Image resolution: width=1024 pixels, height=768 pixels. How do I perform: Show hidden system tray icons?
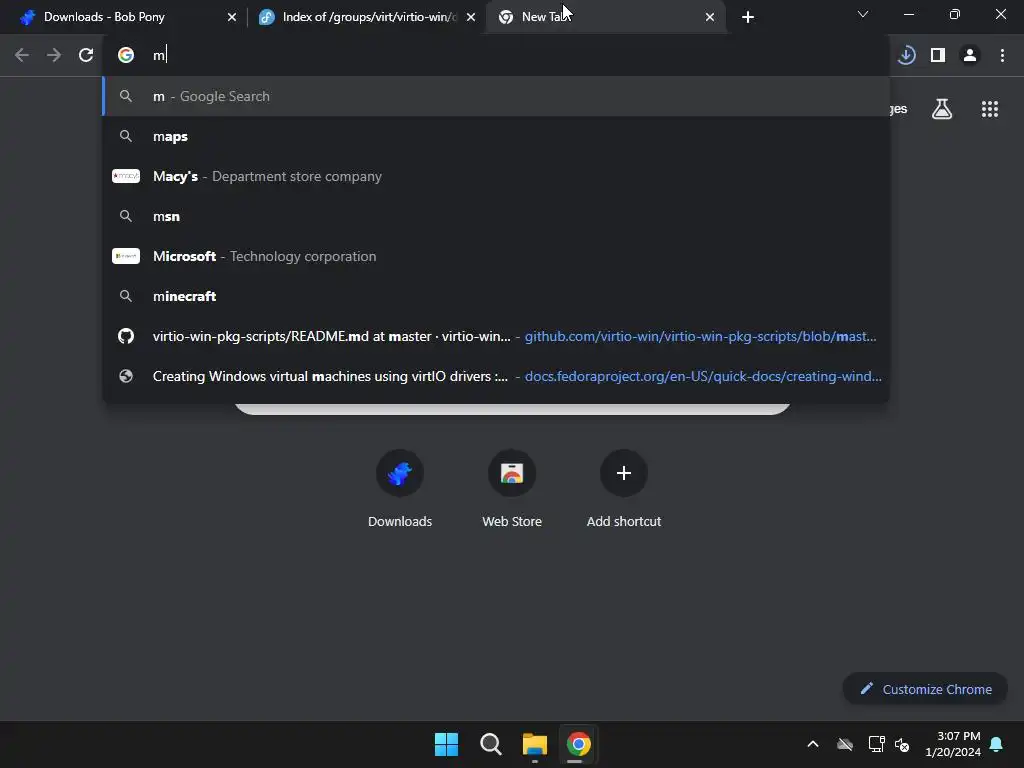(813, 744)
